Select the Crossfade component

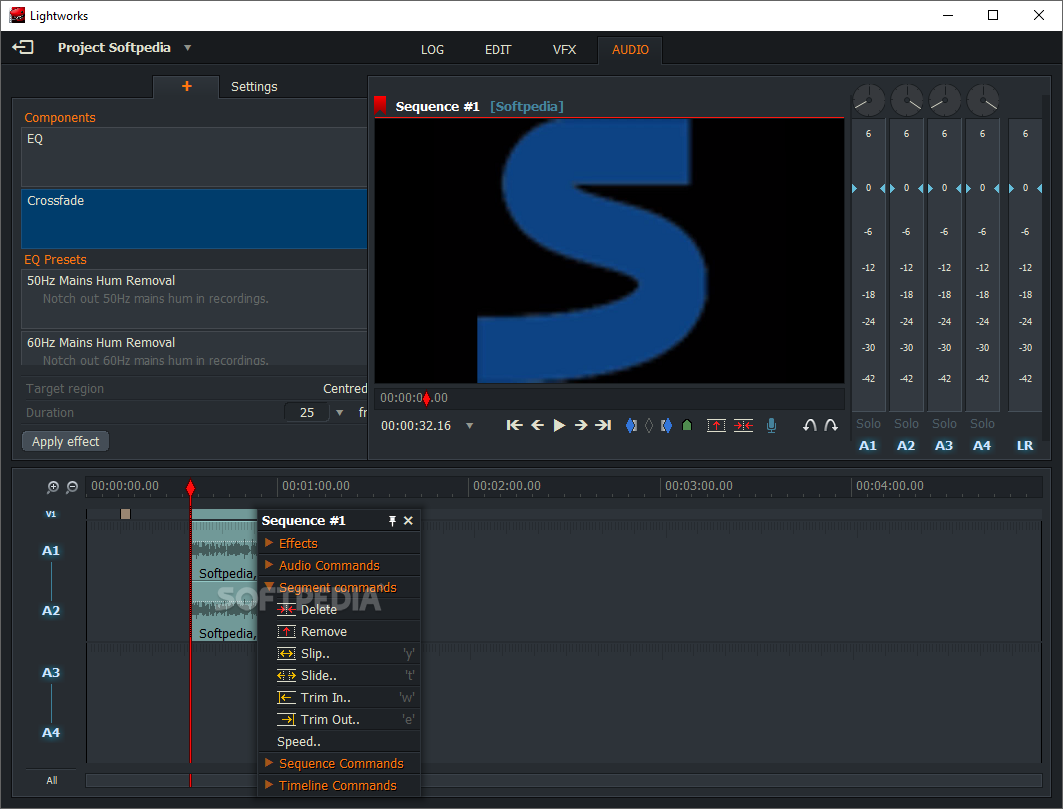point(194,218)
